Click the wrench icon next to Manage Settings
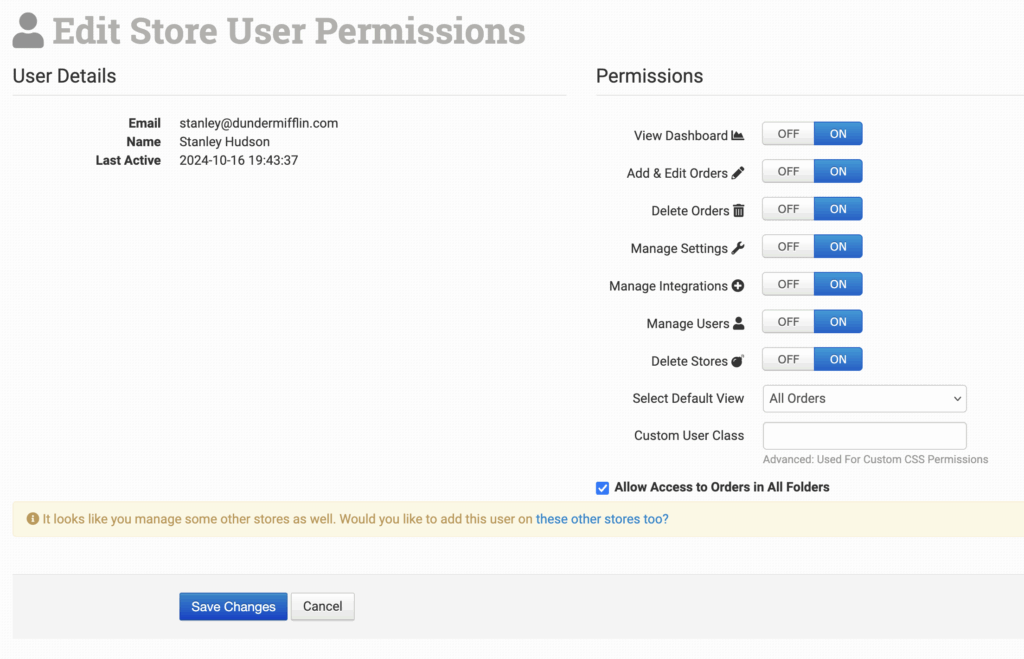This screenshot has height=659, width=1024. pyautogui.click(x=738, y=248)
